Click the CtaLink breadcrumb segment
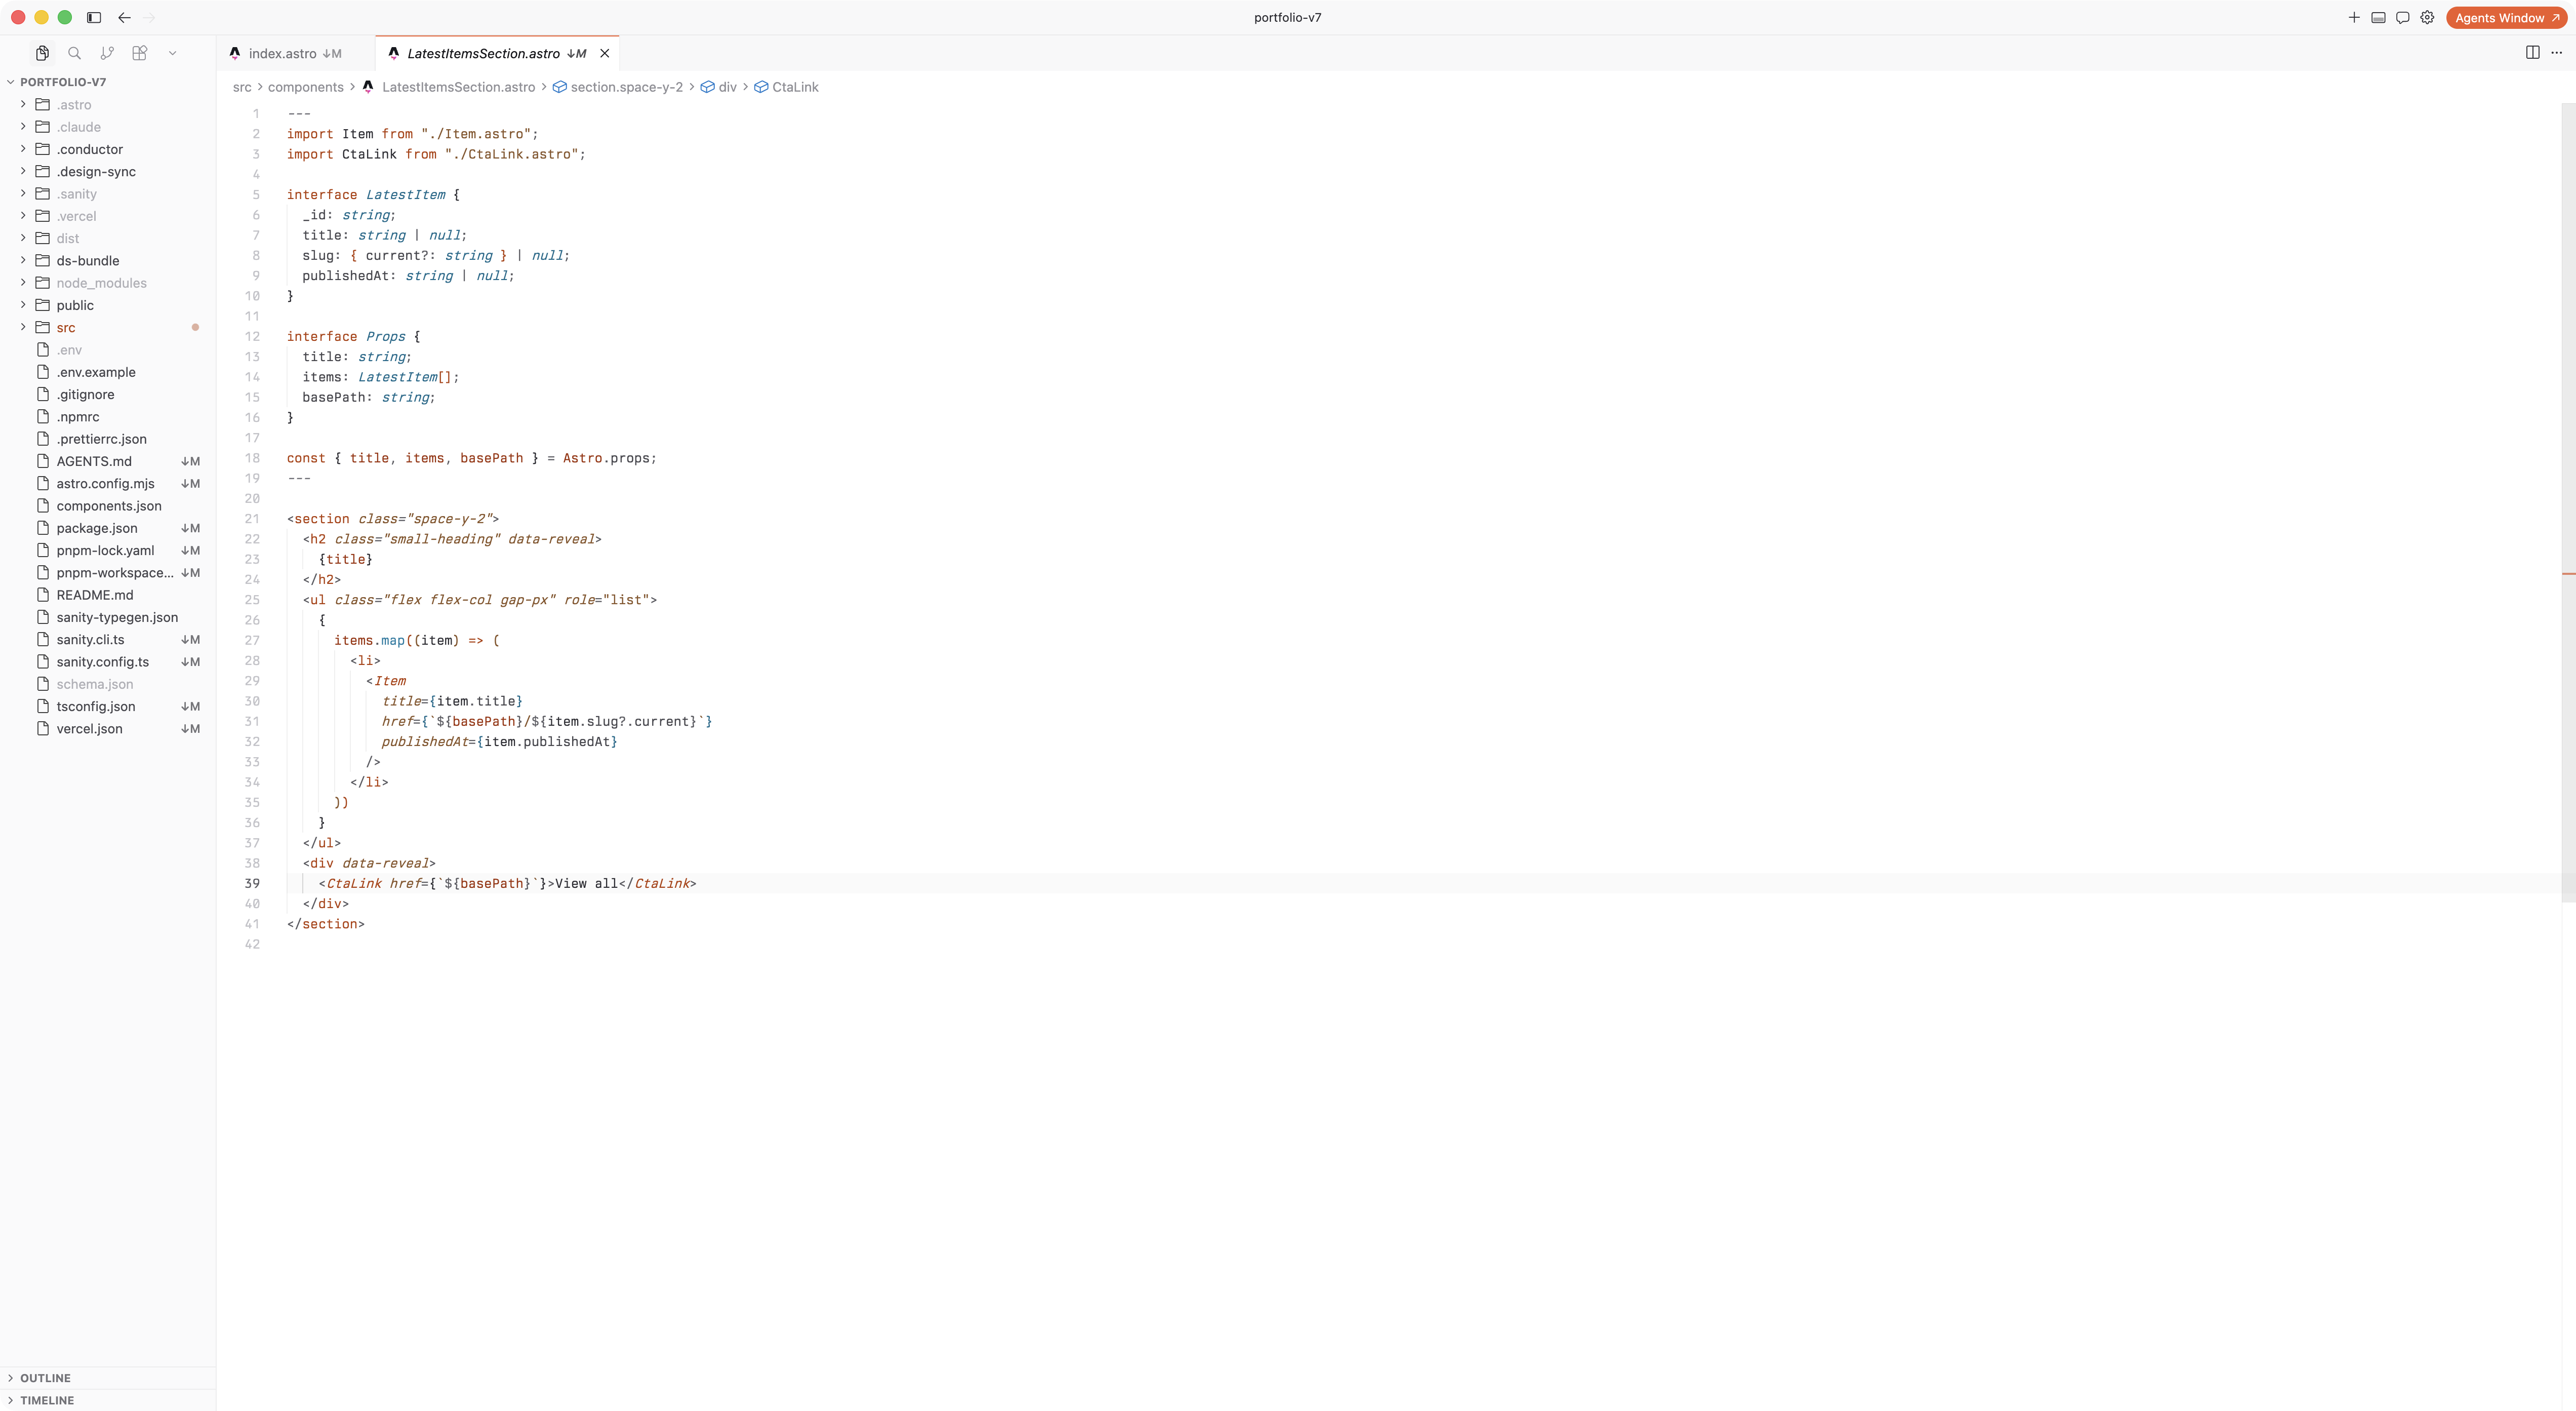The height and width of the screenshot is (1411, 2576). coord(786,87)
